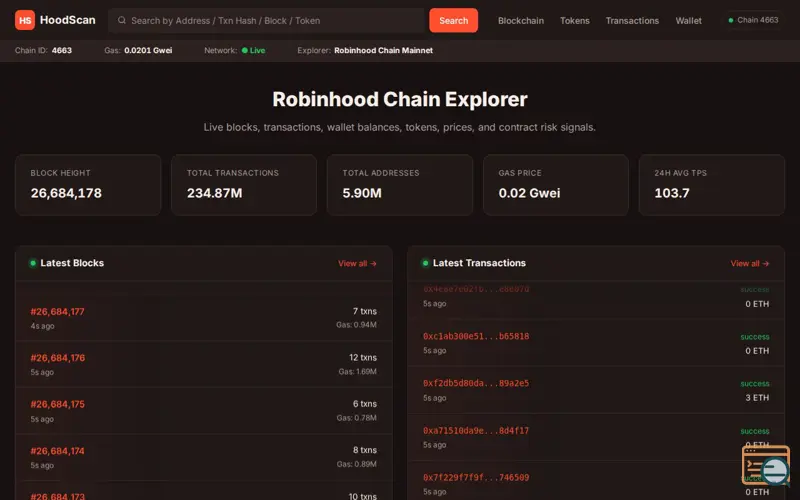Click Robinhood Chain Mainnet explorer label
The height and width of the screenshot is (500, 800).
383,51
